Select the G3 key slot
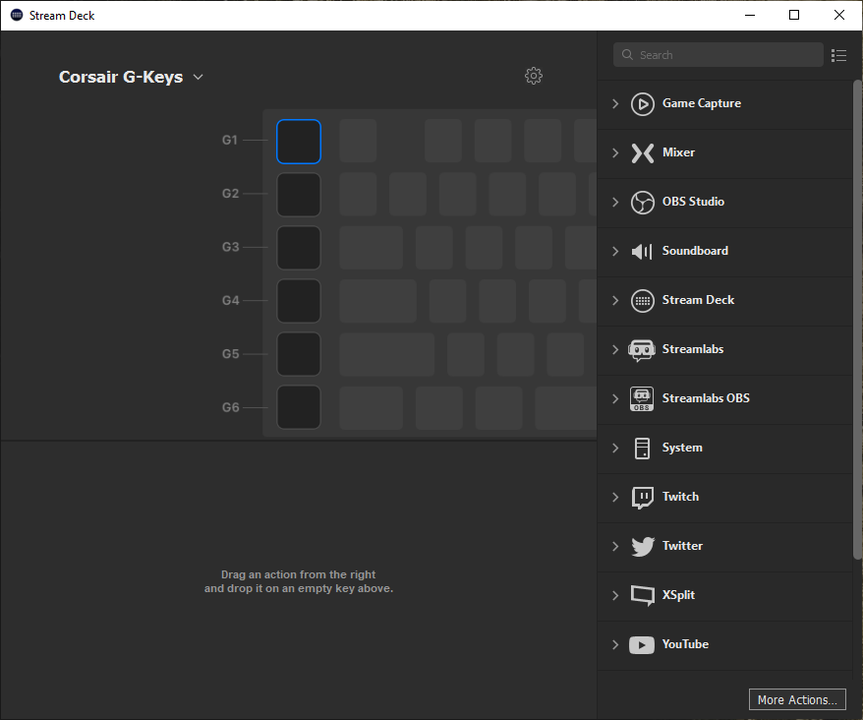863x720 pixels. (x=298, y=248)
